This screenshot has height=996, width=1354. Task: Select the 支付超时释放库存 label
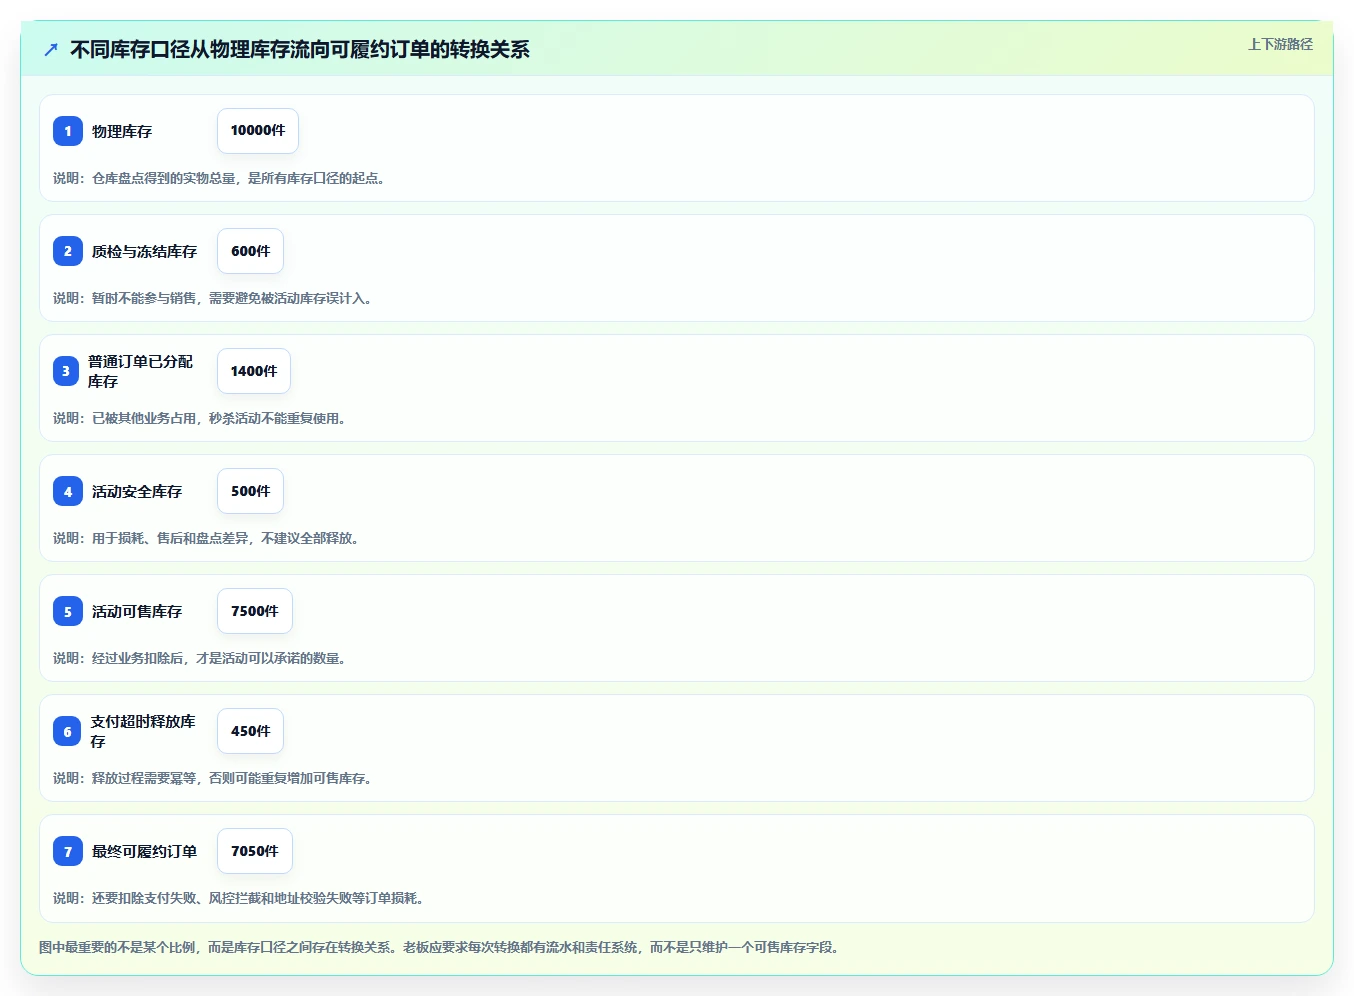tap(143, 731)
